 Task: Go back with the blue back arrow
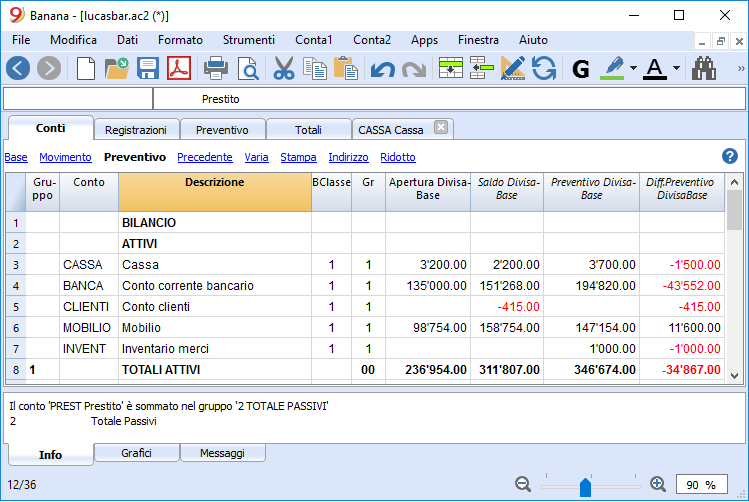[18, 68]
